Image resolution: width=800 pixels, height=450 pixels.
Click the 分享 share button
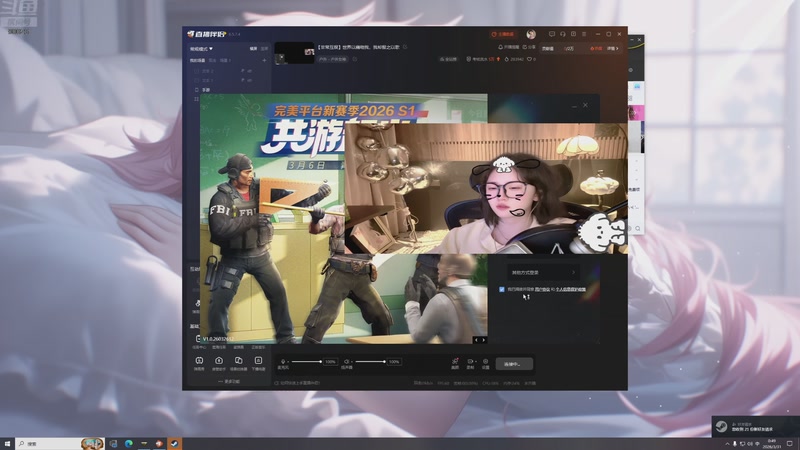pyautogui.click(x=529, y=47)
